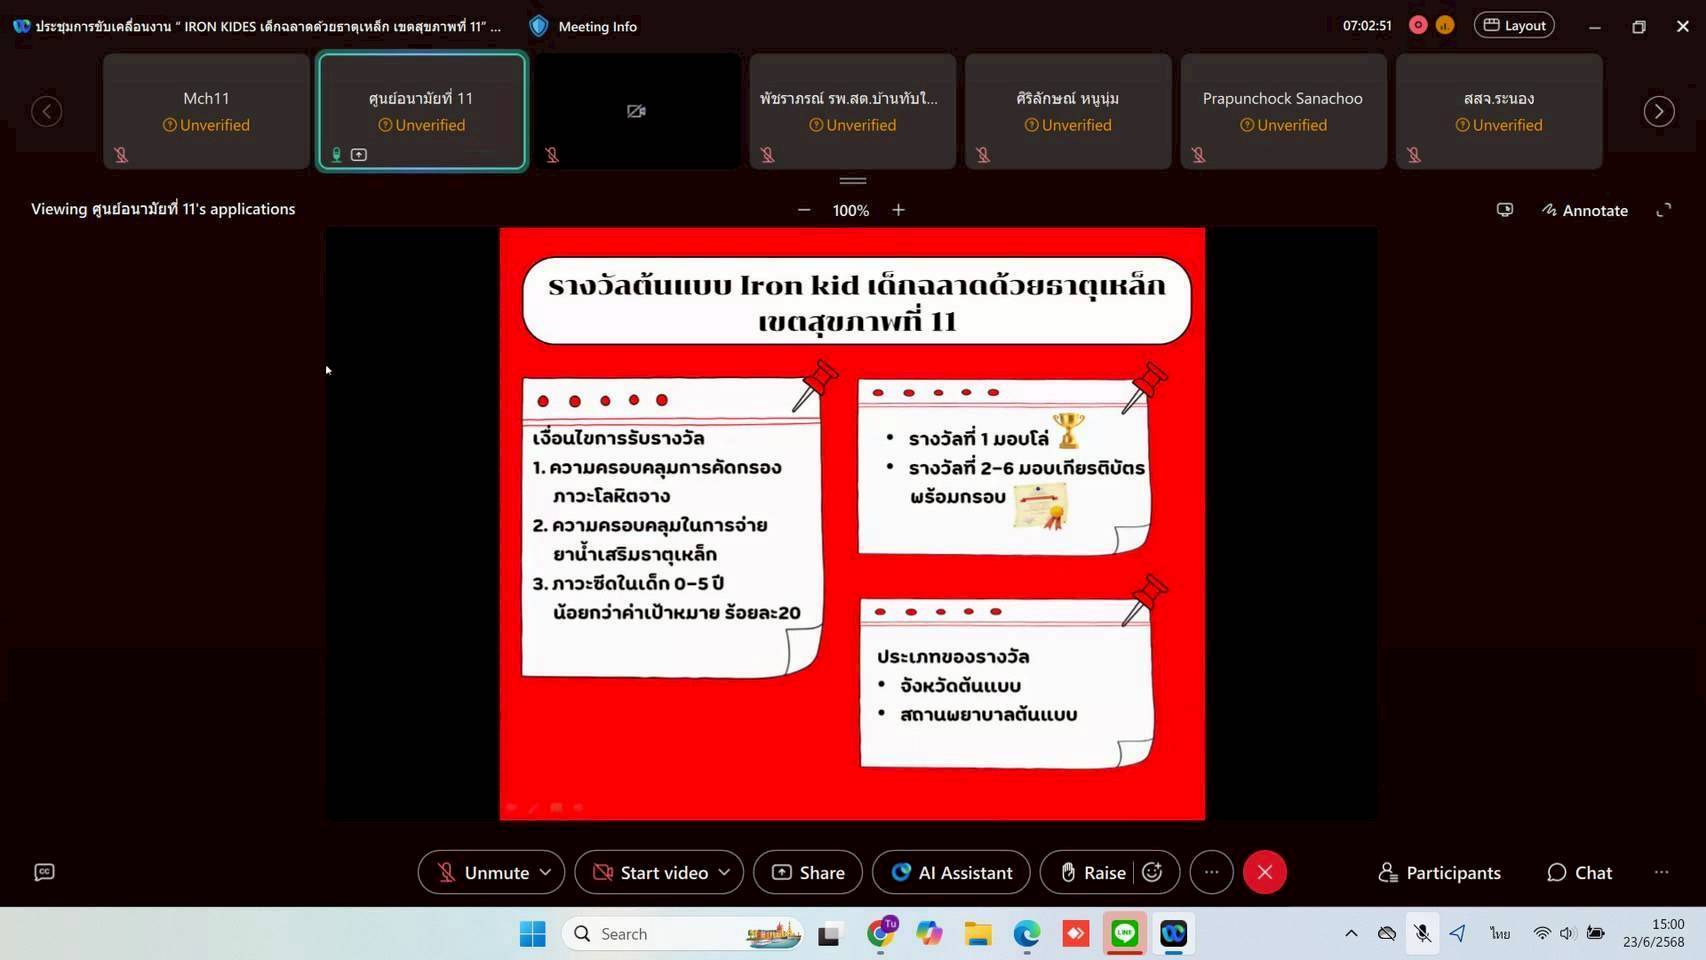
Task: Open the Windows Start menu
Action: coord(533,934)
